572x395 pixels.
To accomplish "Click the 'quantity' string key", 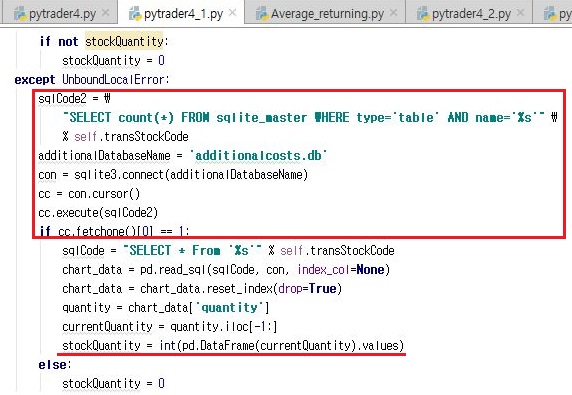I will point(229,307).
